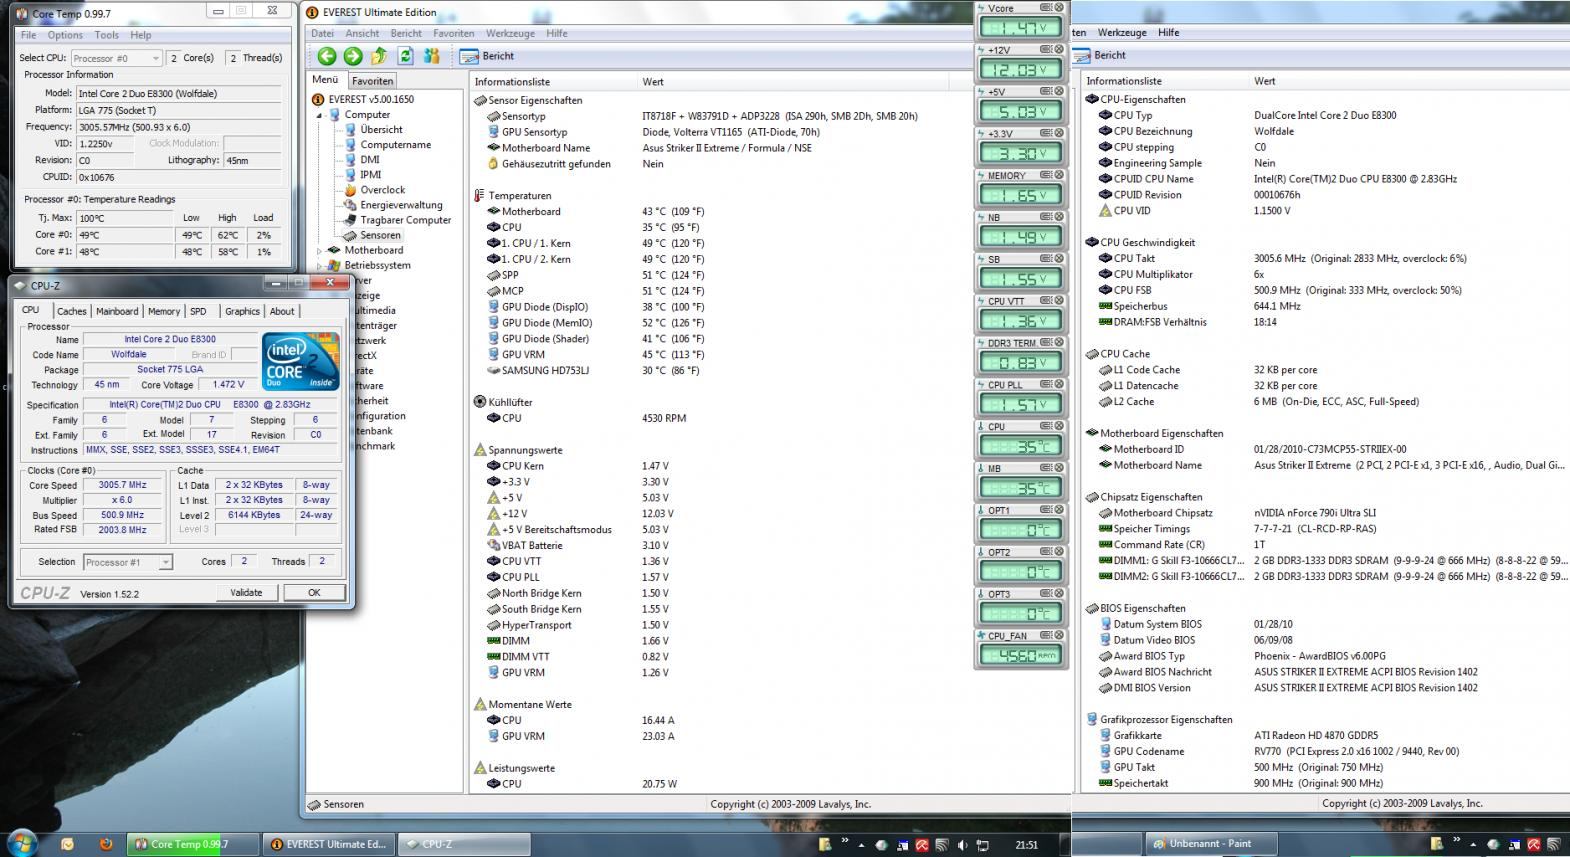The height and width of the screenshot is (857, 1570).
Task: Collapse the Computer tree node
Action: pos(320,115)
